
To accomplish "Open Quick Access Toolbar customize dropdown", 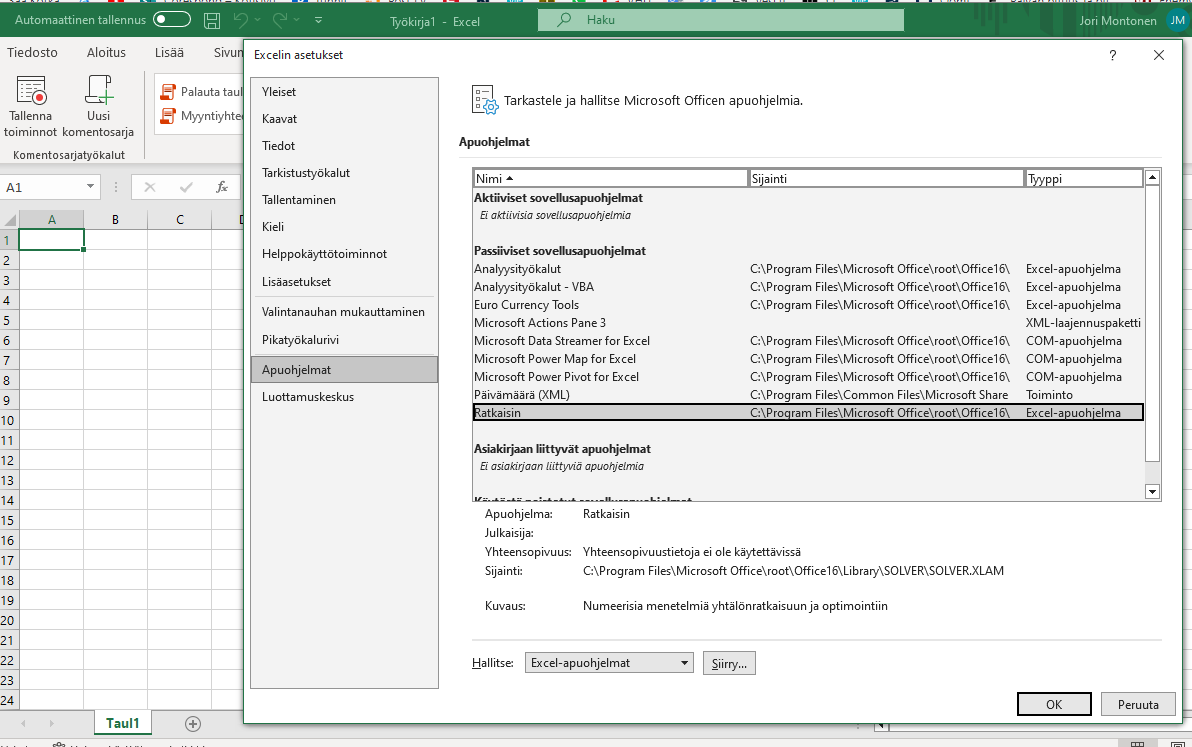I will (x=318, y=20).
